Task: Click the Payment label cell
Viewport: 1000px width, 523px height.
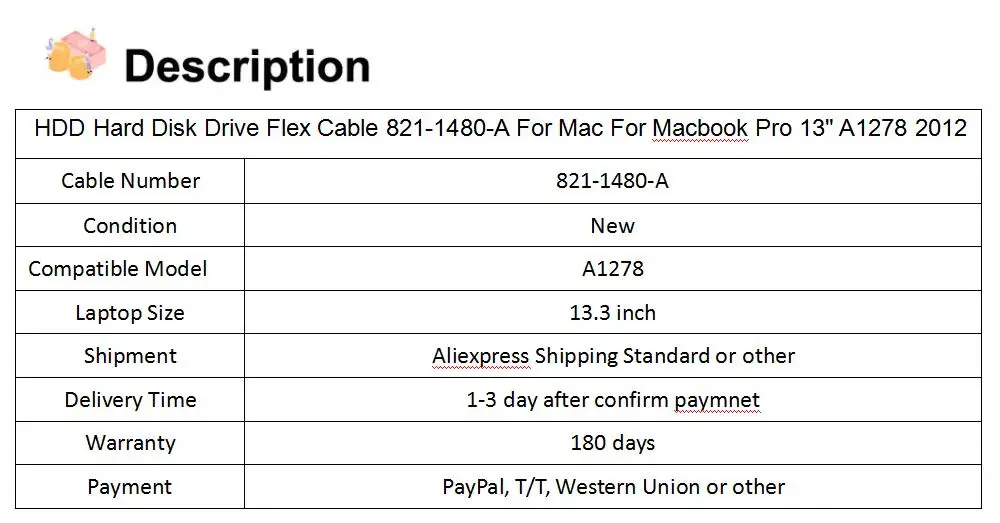Action: 130,487
